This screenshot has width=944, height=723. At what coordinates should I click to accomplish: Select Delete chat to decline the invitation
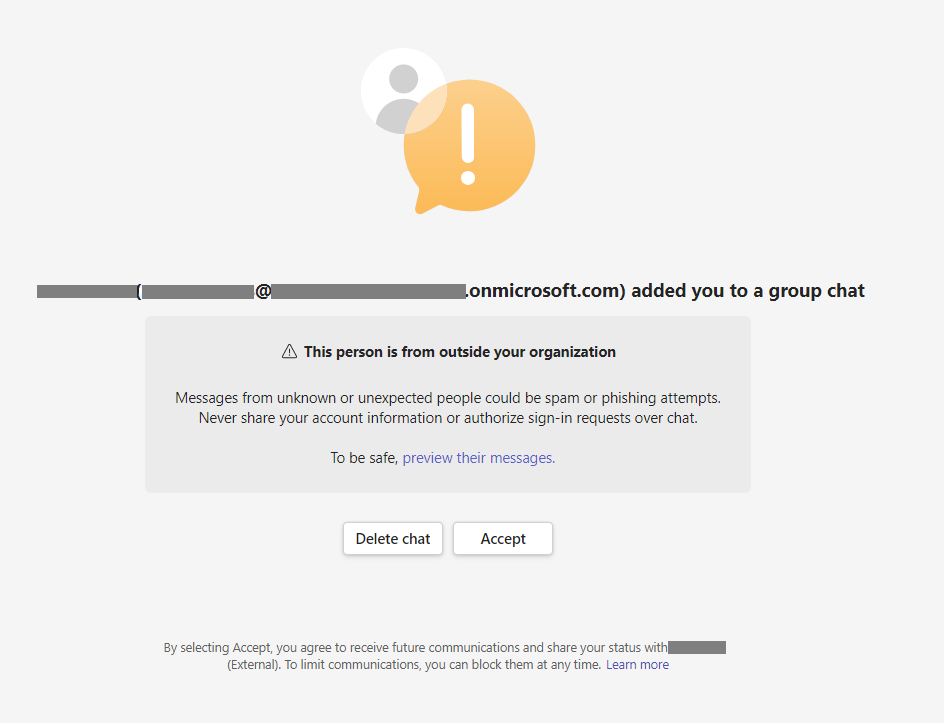pyautogui.click(x=392, y=538)
